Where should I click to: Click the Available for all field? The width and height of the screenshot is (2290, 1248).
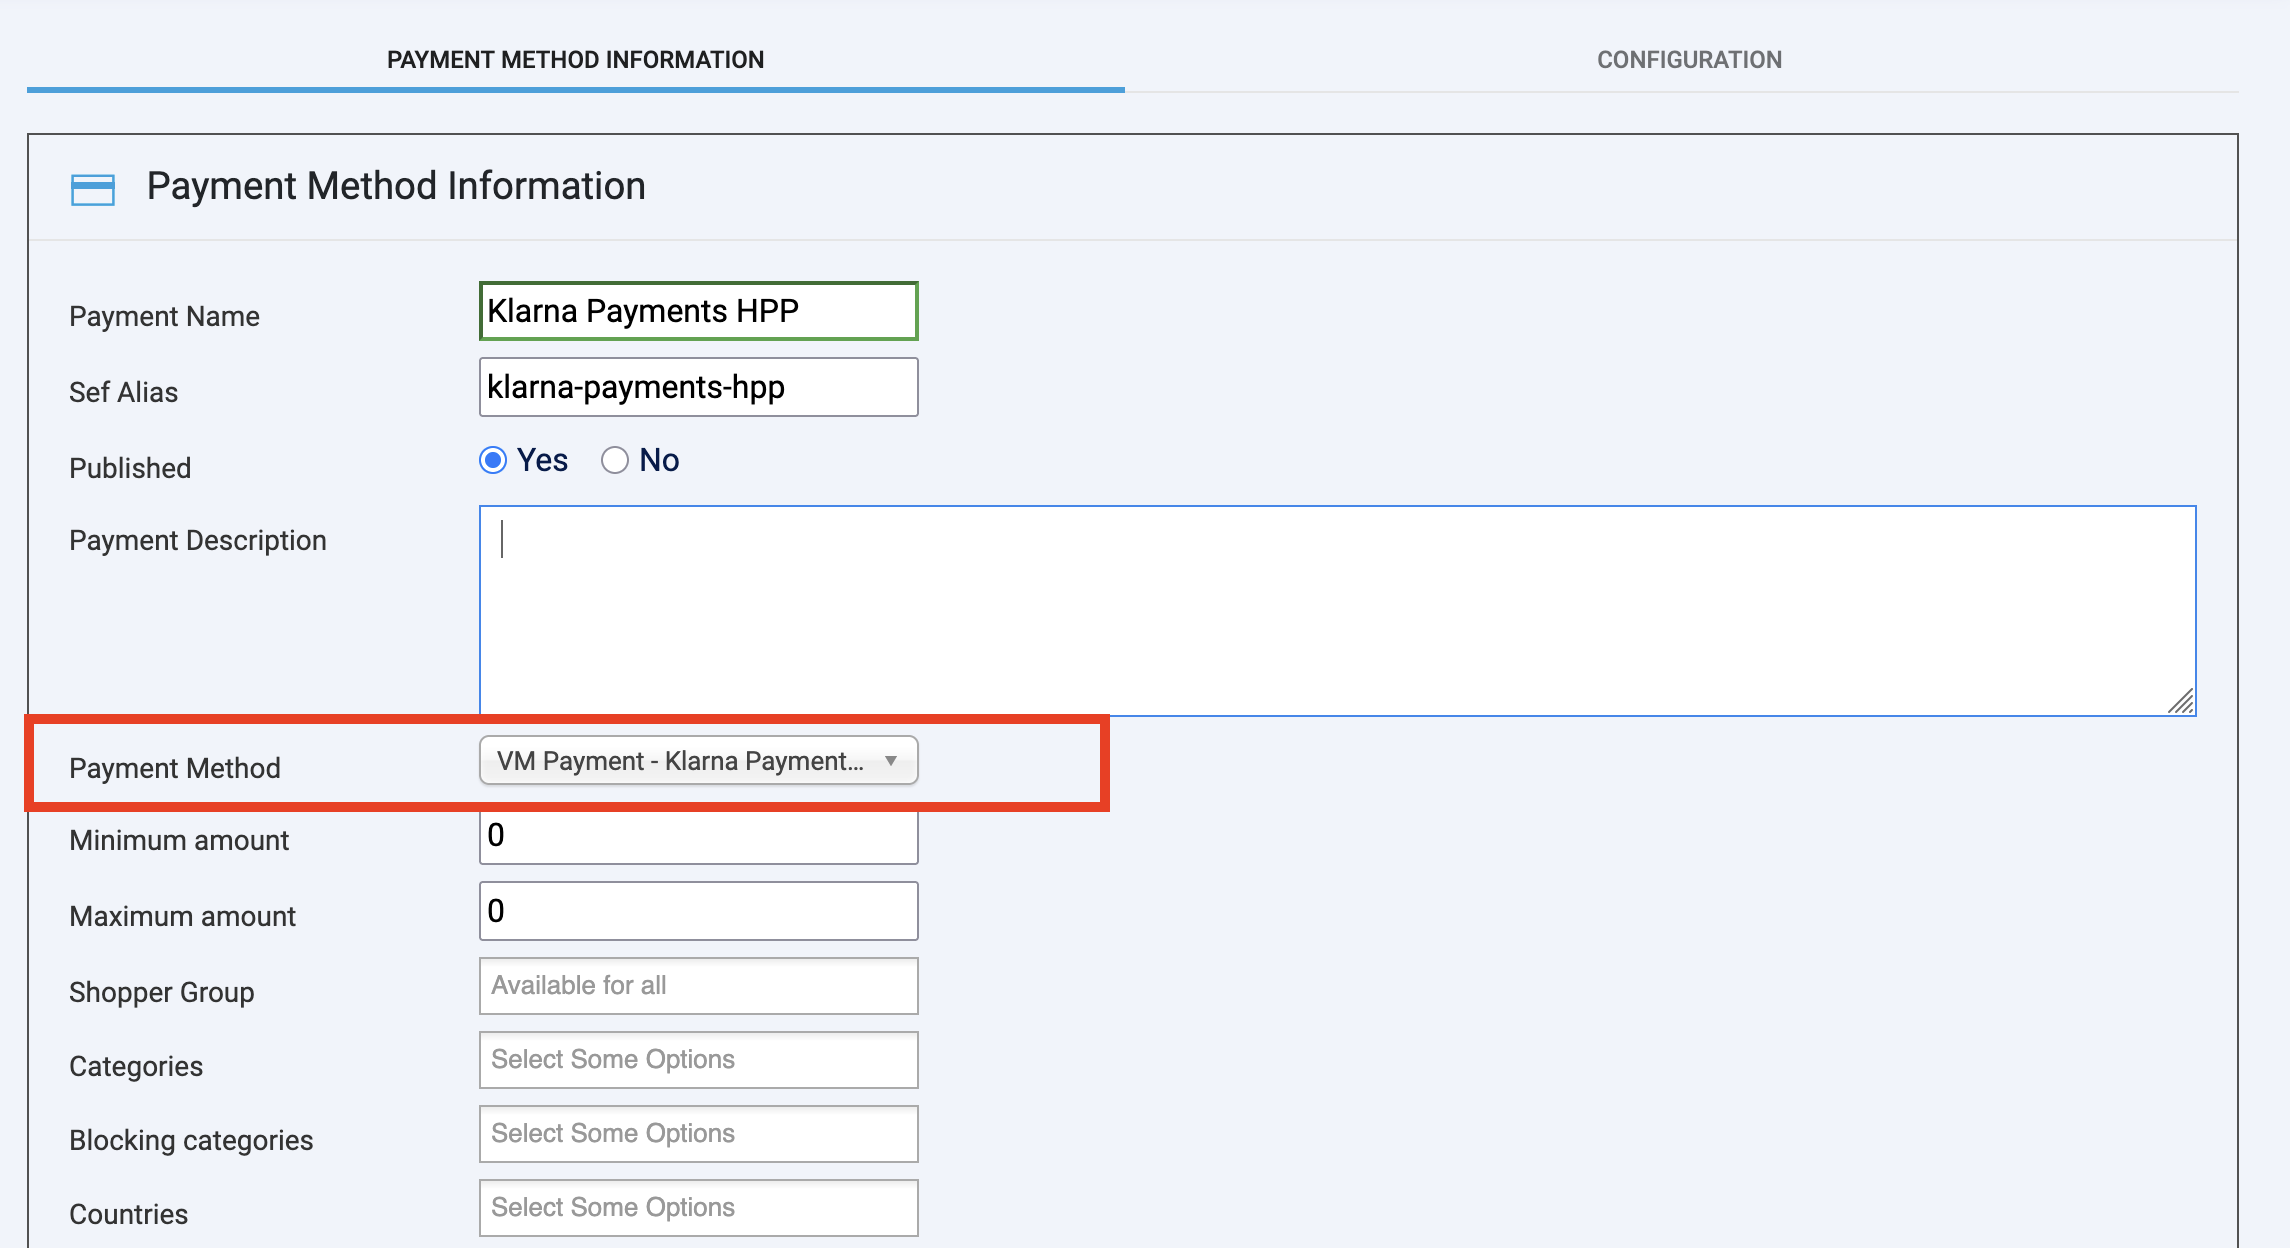[698, 985]
